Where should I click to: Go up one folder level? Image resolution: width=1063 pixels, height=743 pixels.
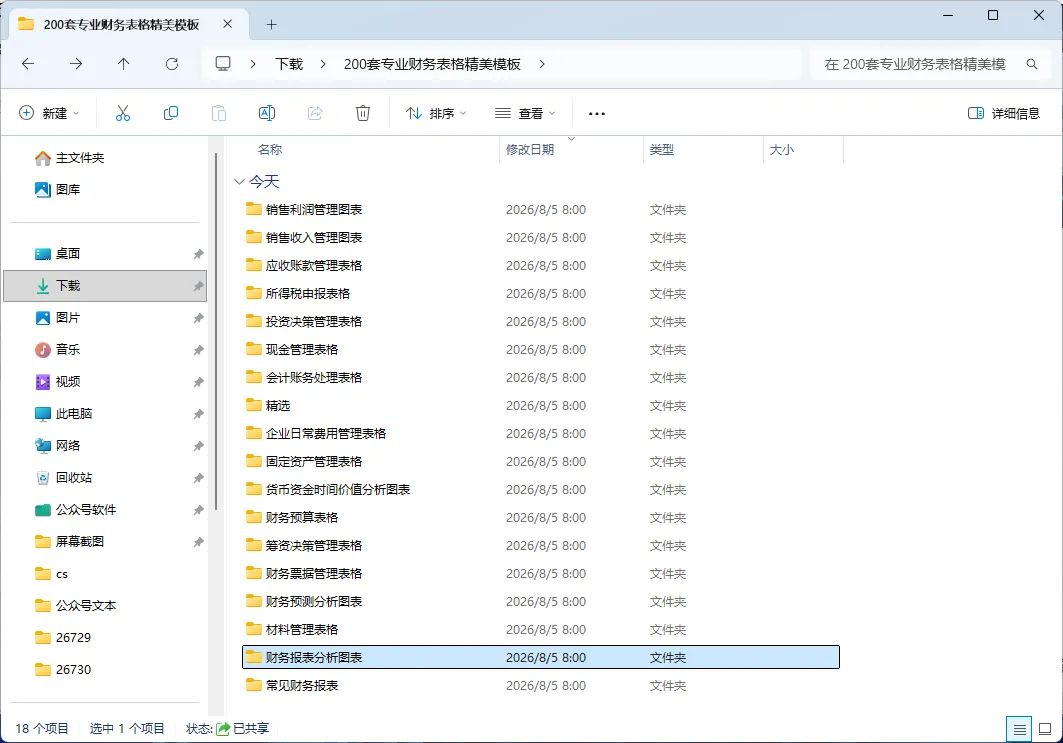coord(123,64)
